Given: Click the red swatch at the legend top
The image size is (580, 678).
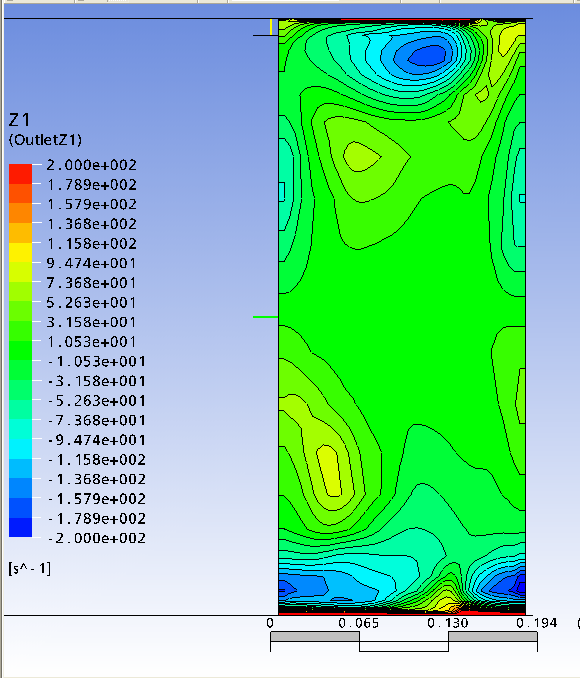Looking at the screenshot, I should 20,174.
